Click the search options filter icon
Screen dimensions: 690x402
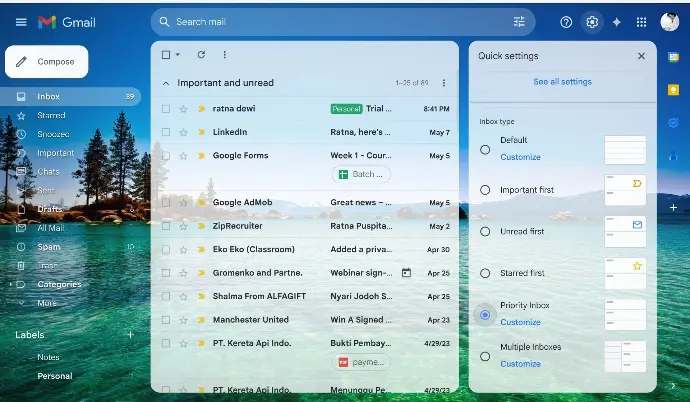coord(519,22)
